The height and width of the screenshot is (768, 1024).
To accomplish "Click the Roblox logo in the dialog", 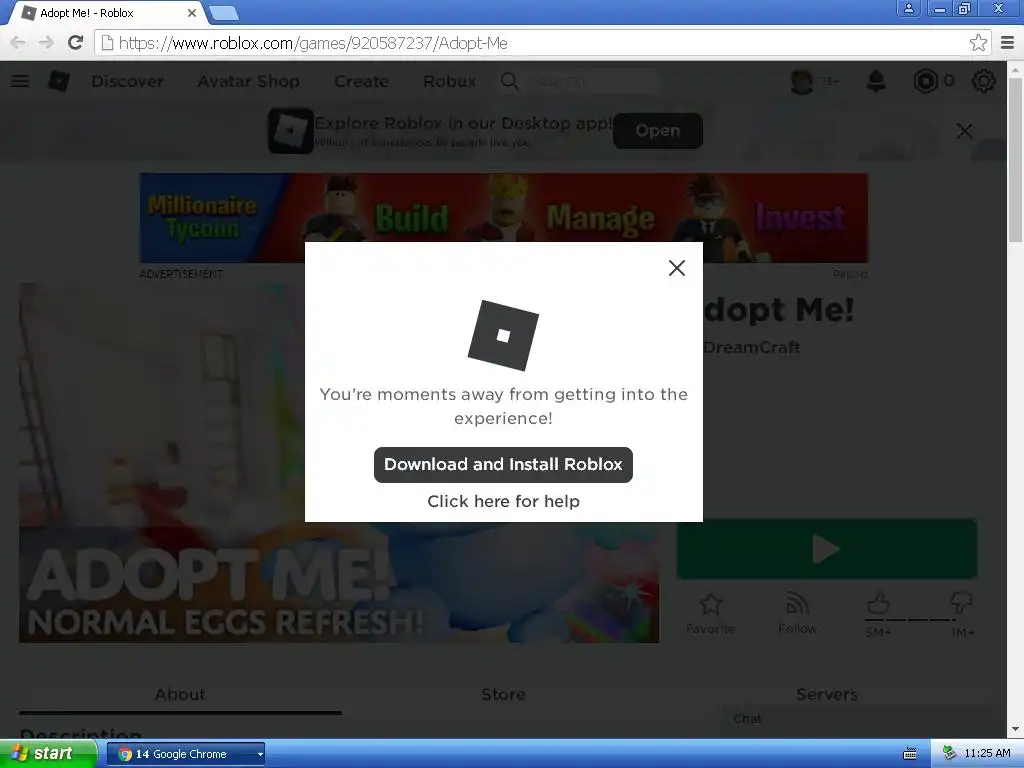I will tap(503, 335).
